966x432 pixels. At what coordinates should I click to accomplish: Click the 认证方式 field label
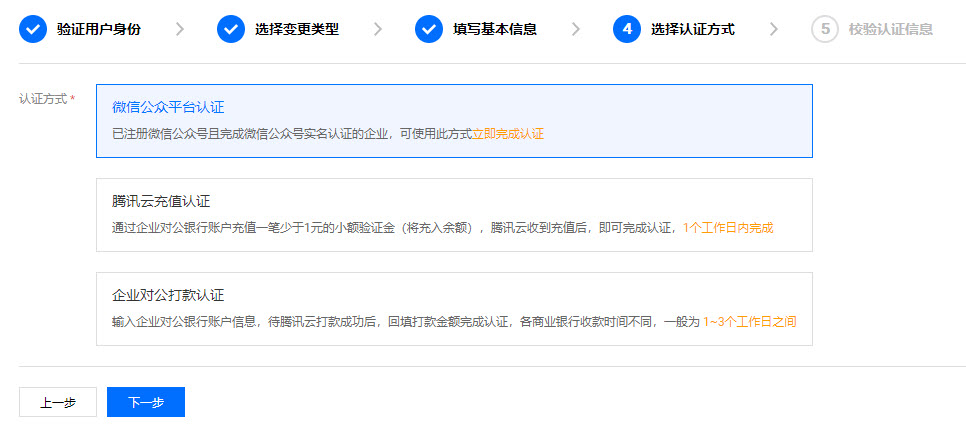(43, 99)
